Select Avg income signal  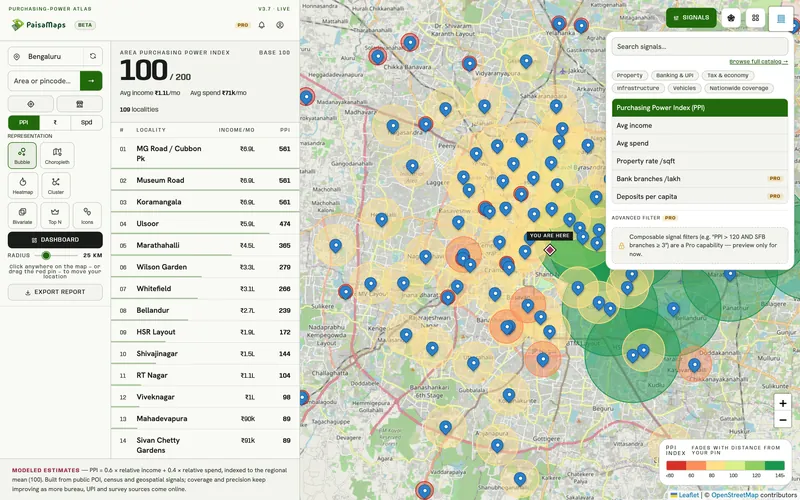pyautogui.click(x=699, y=126)
